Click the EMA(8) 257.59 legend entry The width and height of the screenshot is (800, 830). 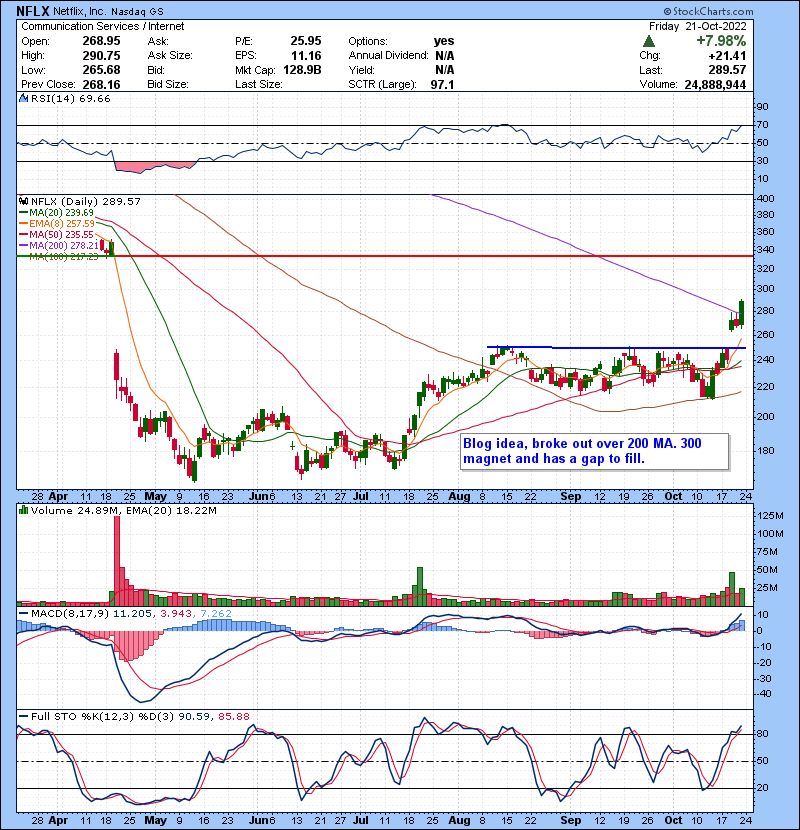[x=57, y=223]
